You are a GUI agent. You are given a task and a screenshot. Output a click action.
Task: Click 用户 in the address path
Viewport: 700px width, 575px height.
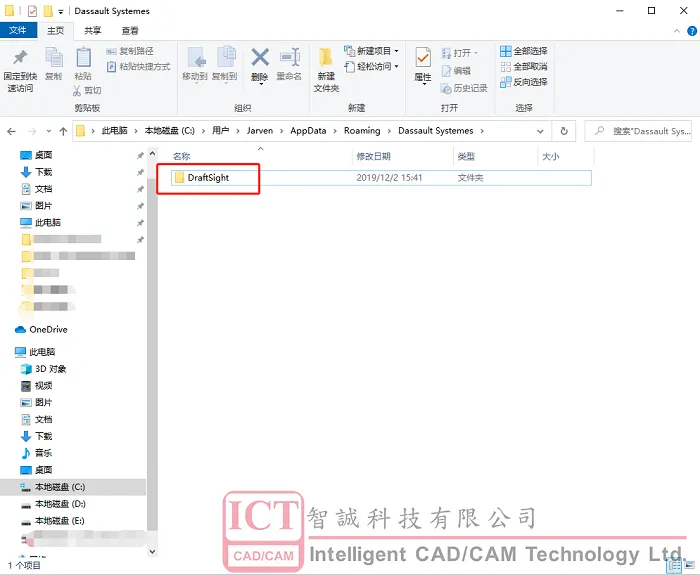221,131
